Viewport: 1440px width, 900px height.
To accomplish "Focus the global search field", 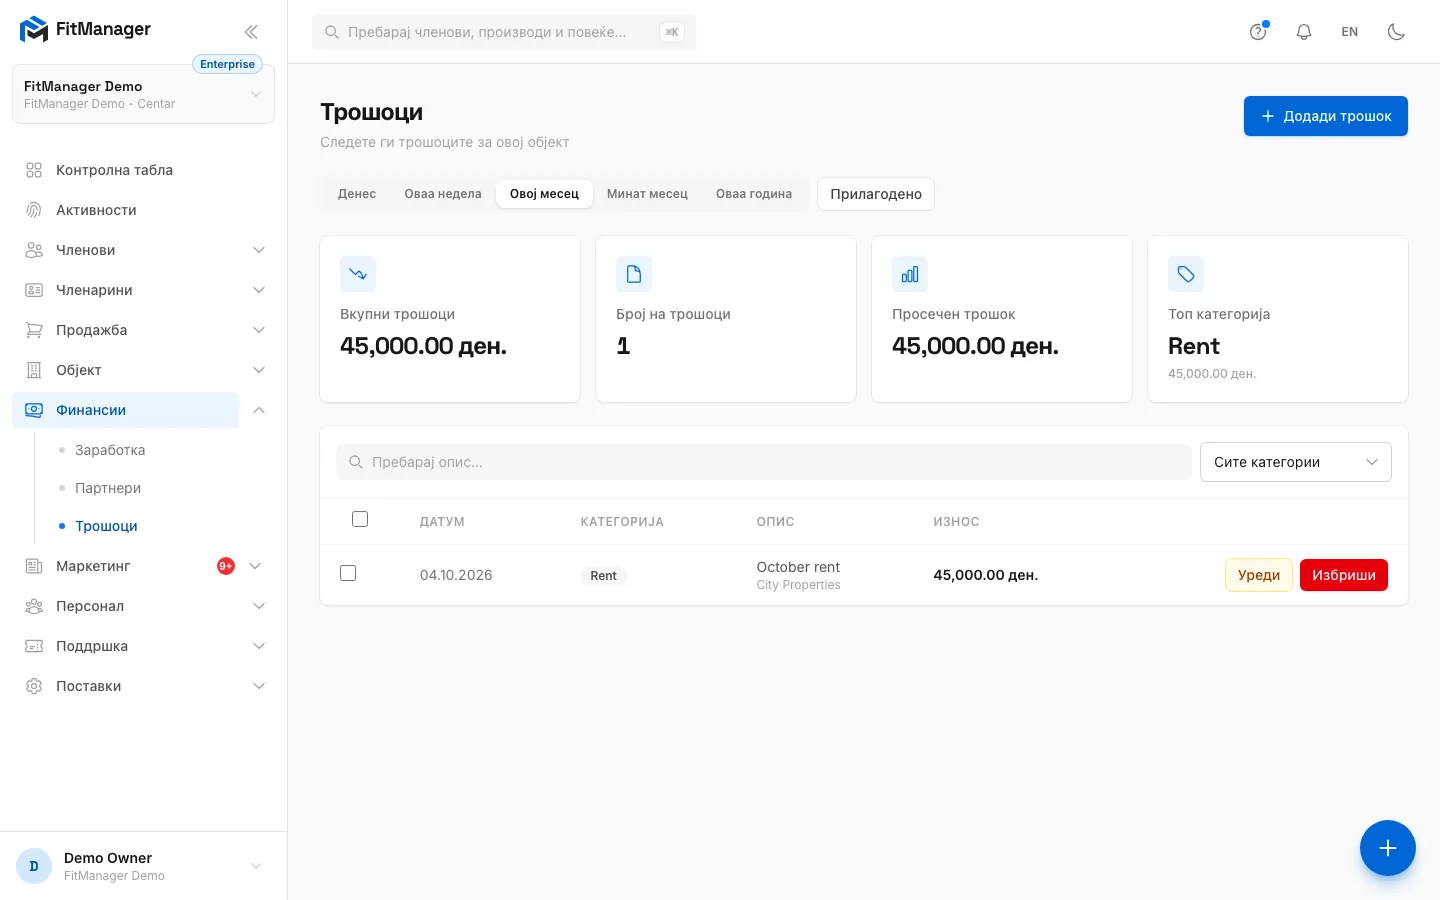I will (504, 32).
